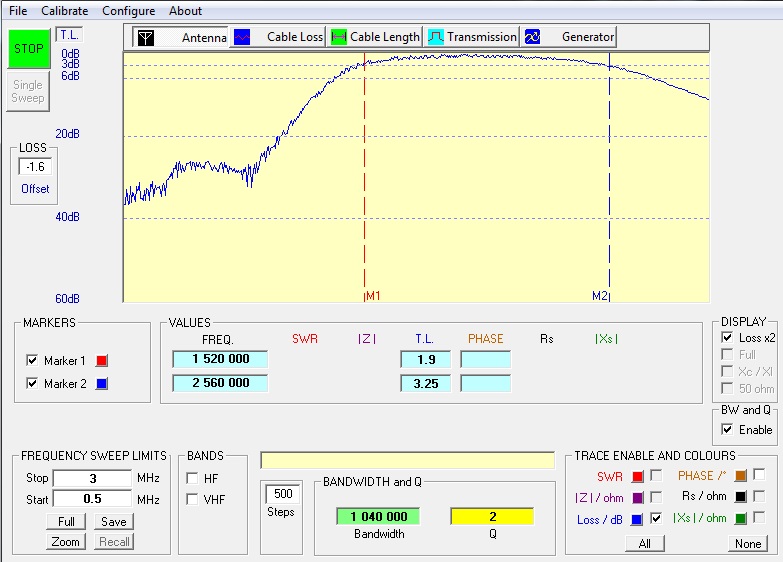Click the Full sweep button
Viewport: 783px width, 562px height.
coord(65,521)
